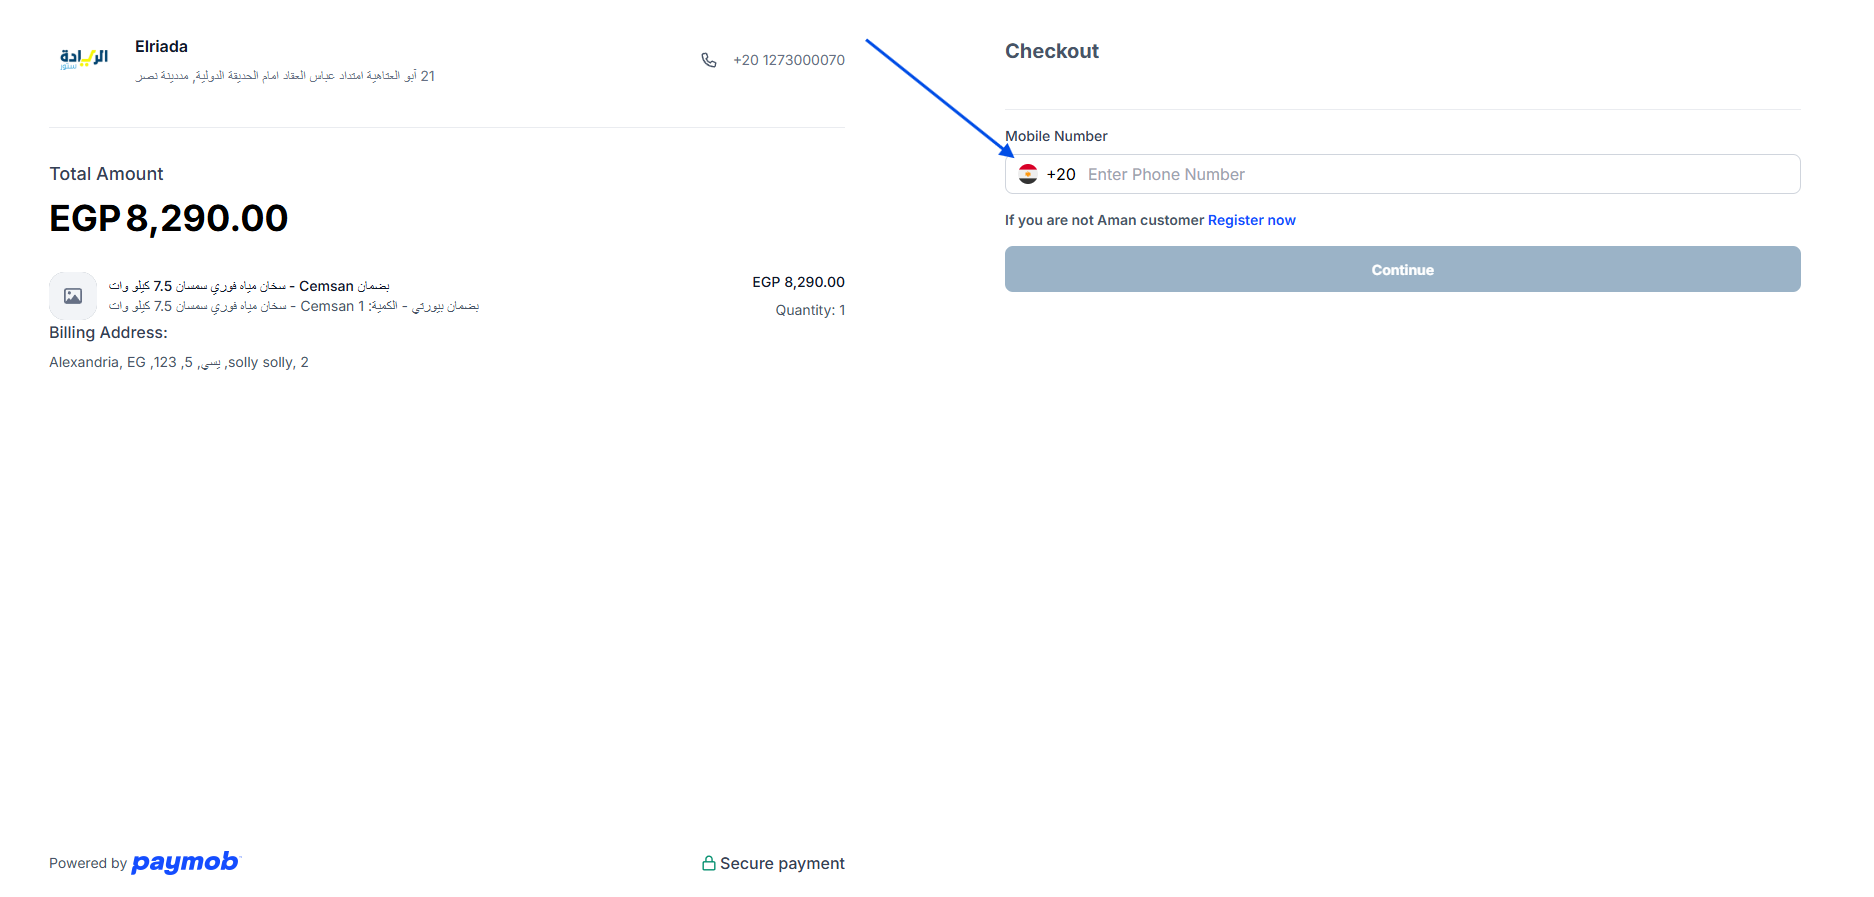The height and width of the screenshot is (897, 1874).
Task: Click the paymob logo
Action: pyautogui.click(x=185, y=862)
